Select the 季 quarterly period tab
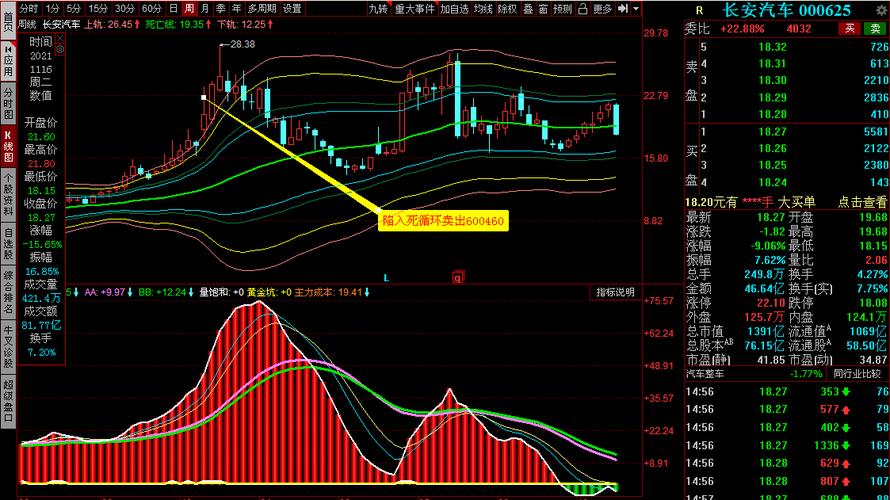The image size is (890, 500). coord(221,9)
